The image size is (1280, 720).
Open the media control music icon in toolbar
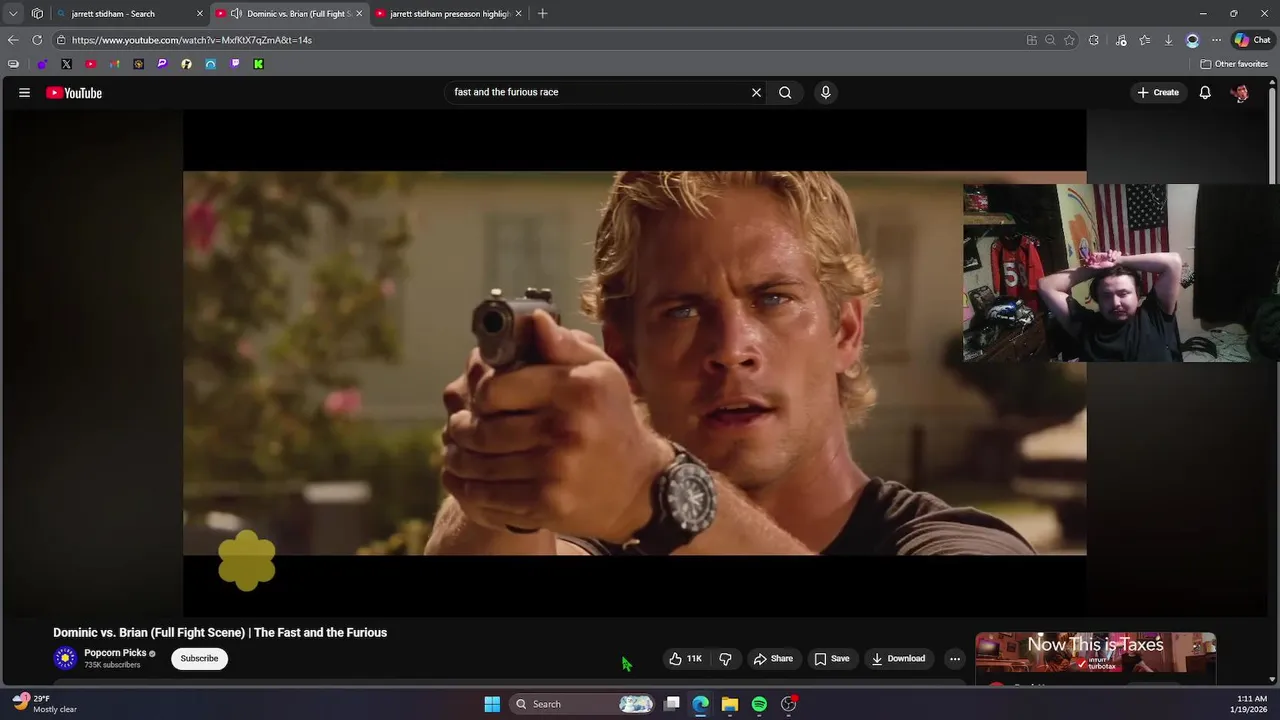click(1120, 40)
